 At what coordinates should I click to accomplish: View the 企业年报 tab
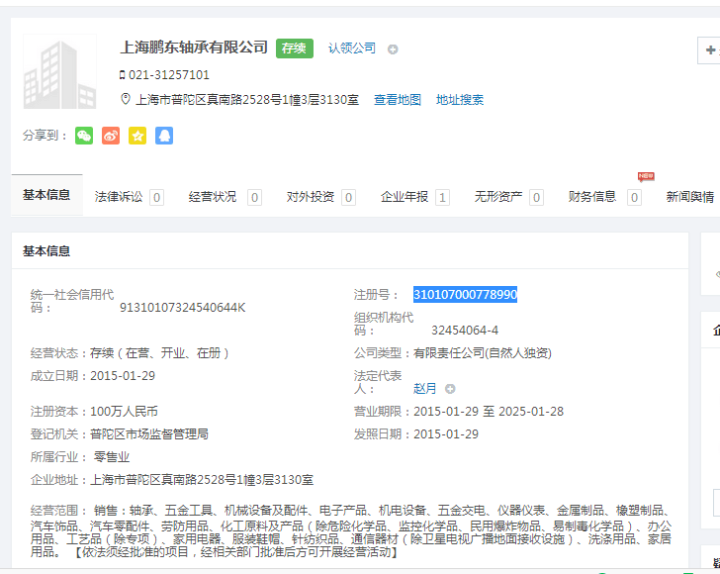click(x=404, y=197)
